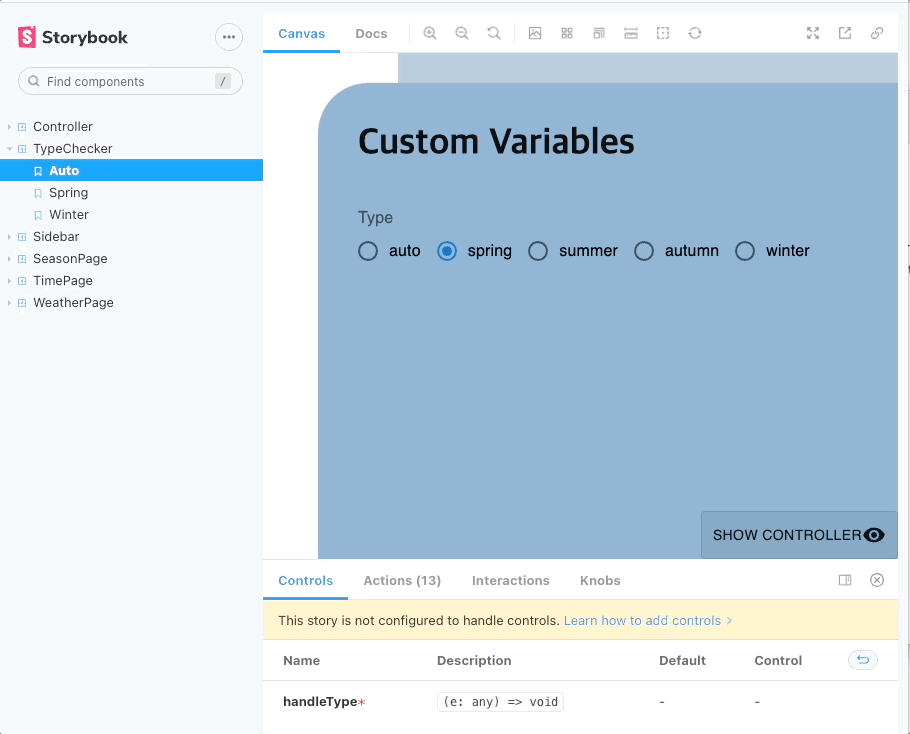Image resolution: width=910 pixels, height=734 pixels.
Task: Expand the Controller tree node
Action: (x=9, y=126)
